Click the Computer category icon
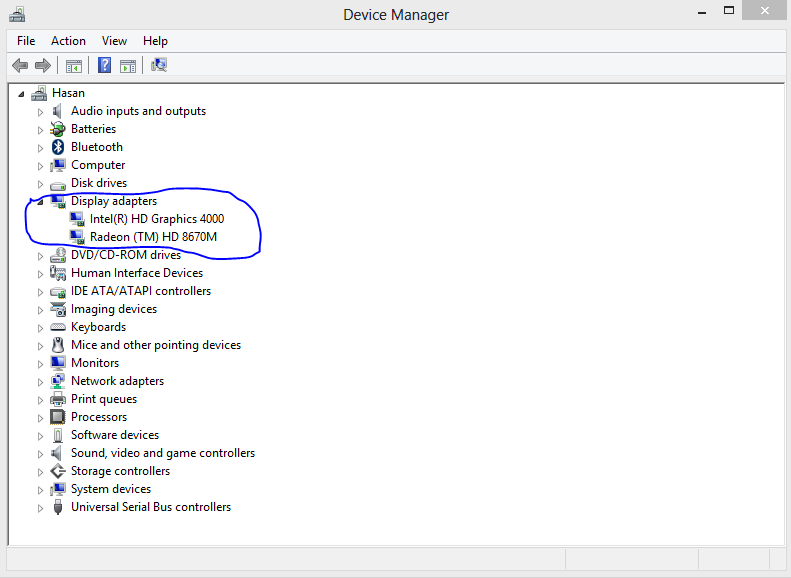Screen dimensions: 791x578 (x=58, y=165)
